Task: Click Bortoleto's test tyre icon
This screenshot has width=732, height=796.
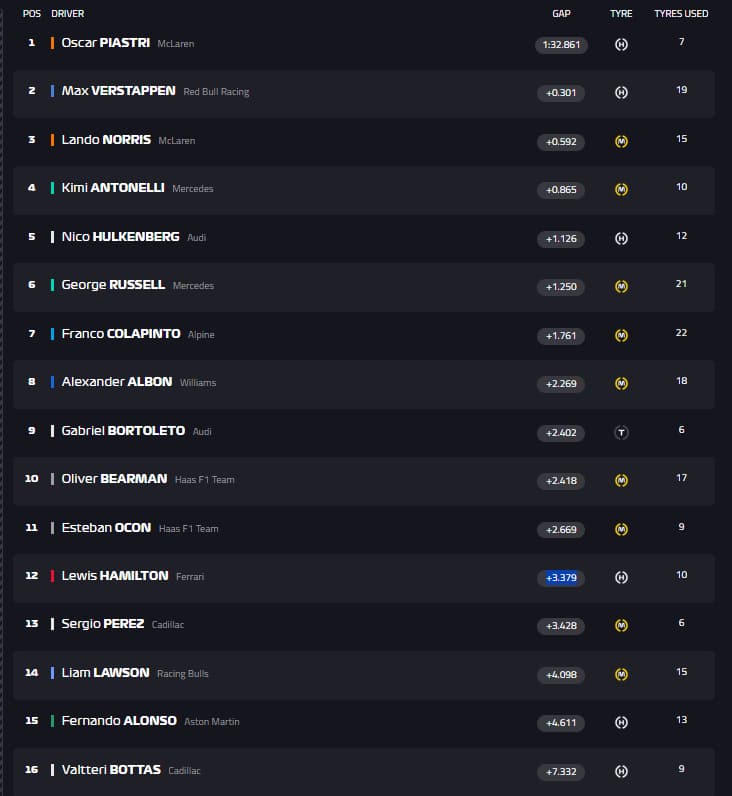Action: click(621, 433)
